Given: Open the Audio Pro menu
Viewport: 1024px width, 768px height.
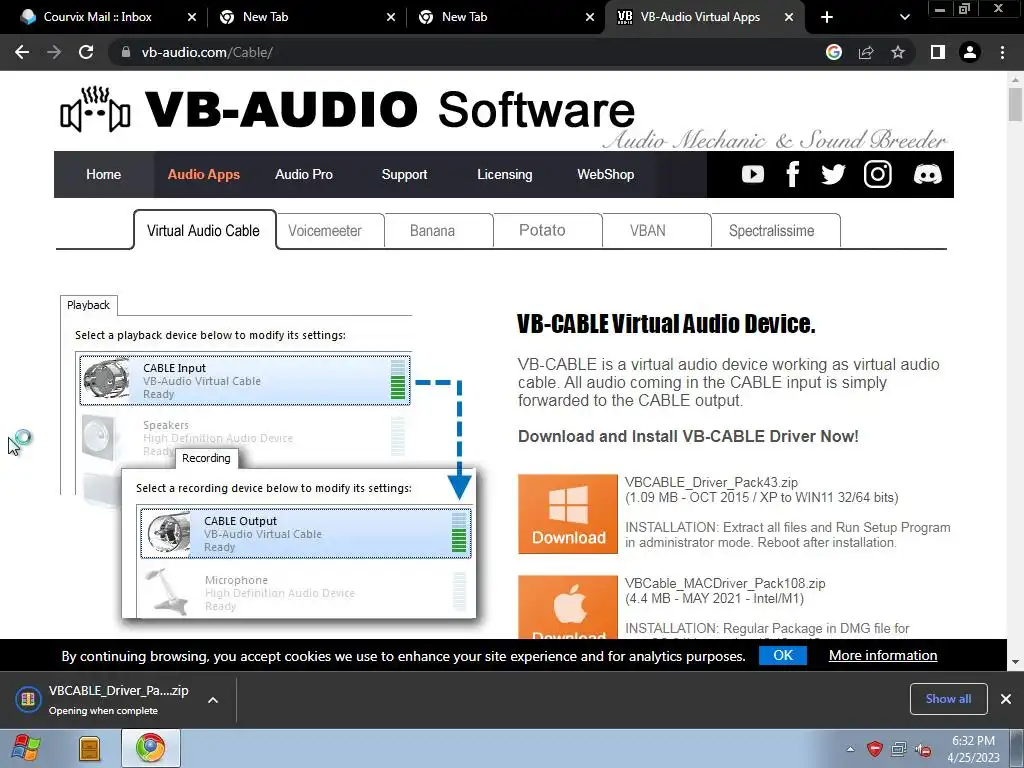Looking at the screenshot, I should point(304,174).
